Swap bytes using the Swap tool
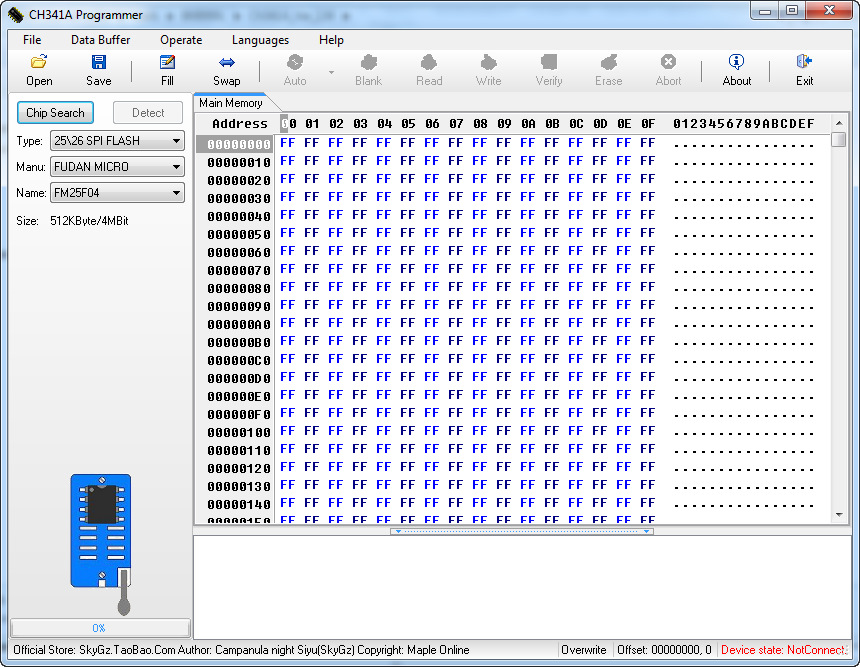This screenshot has width=860, height=667. [227, 70]
